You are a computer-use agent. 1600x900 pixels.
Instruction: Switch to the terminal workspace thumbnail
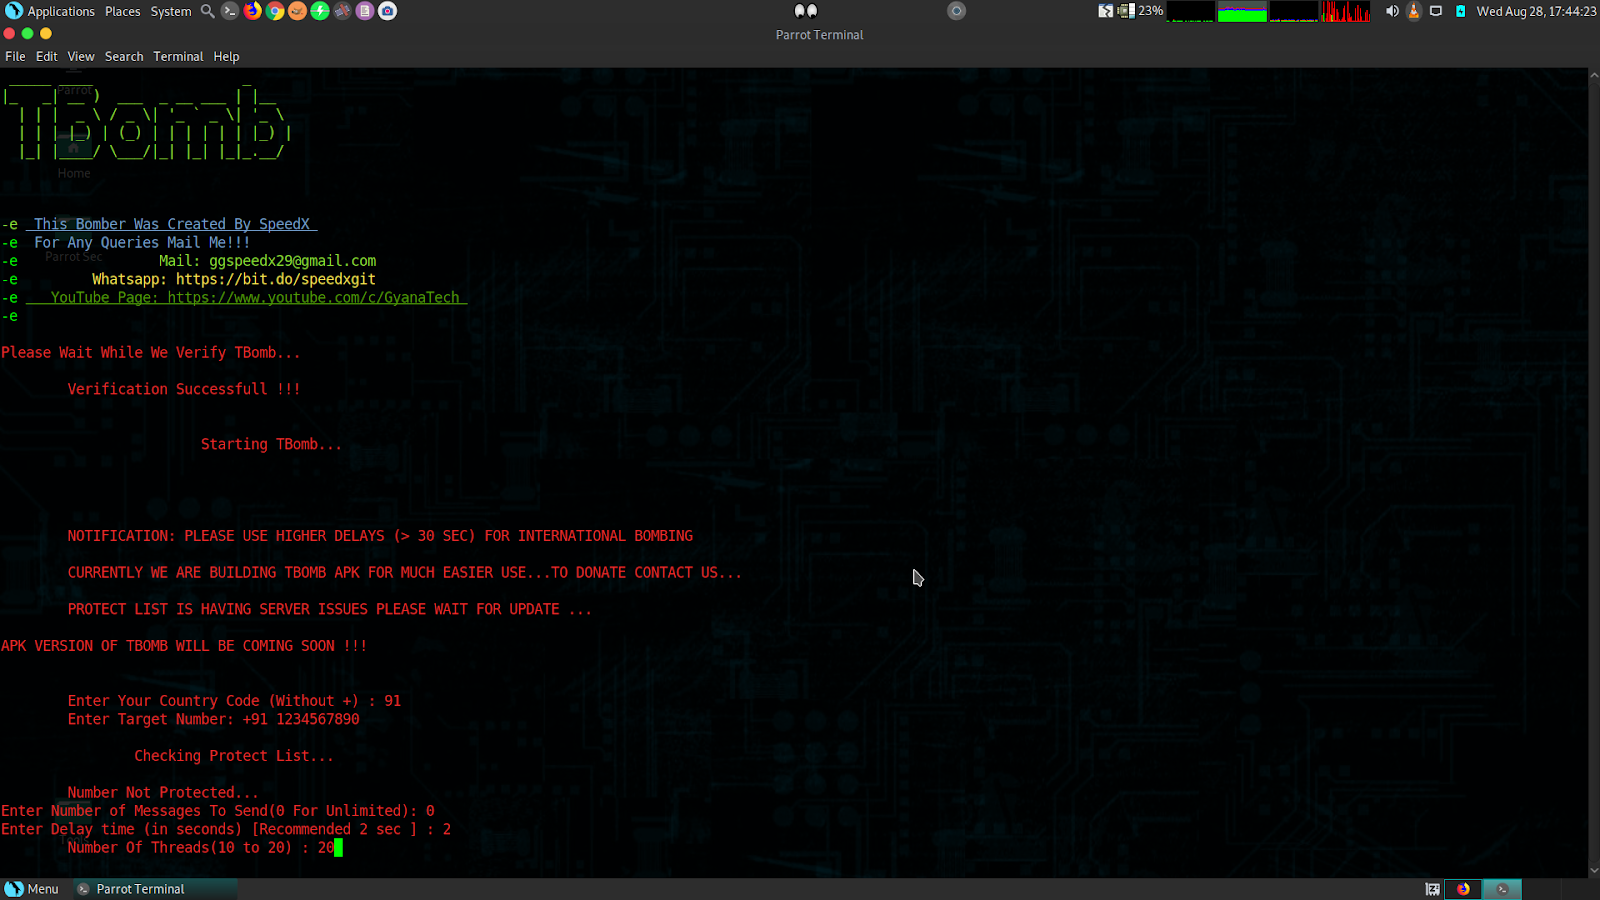(x=1502, y=889)
